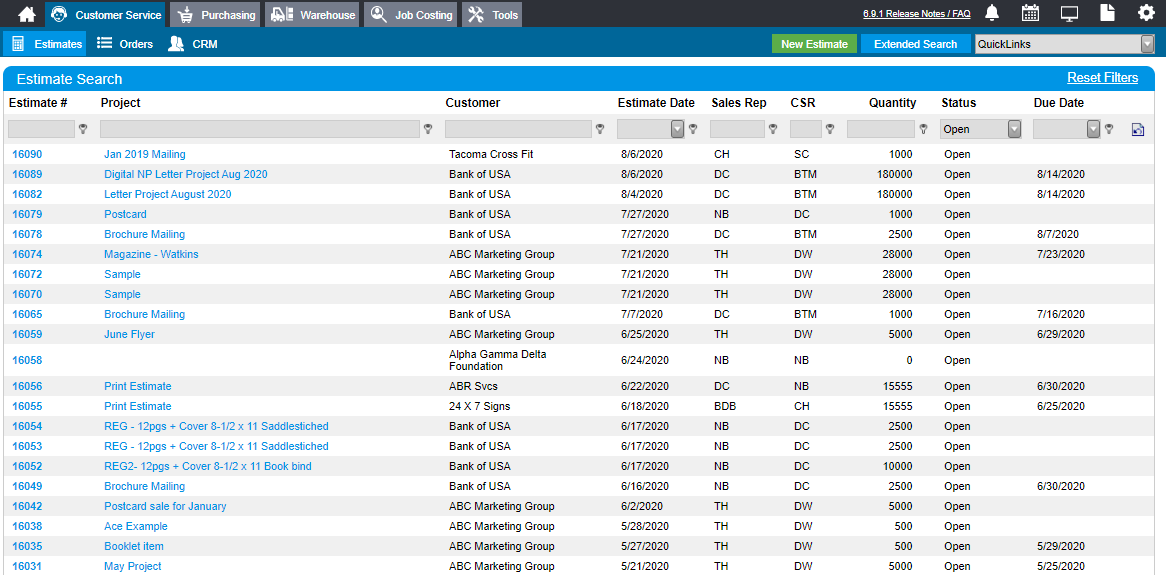Click the CSR column filter icon
Image resolution: width=1166 pixels, height=575 pixels.
[830, 129]
